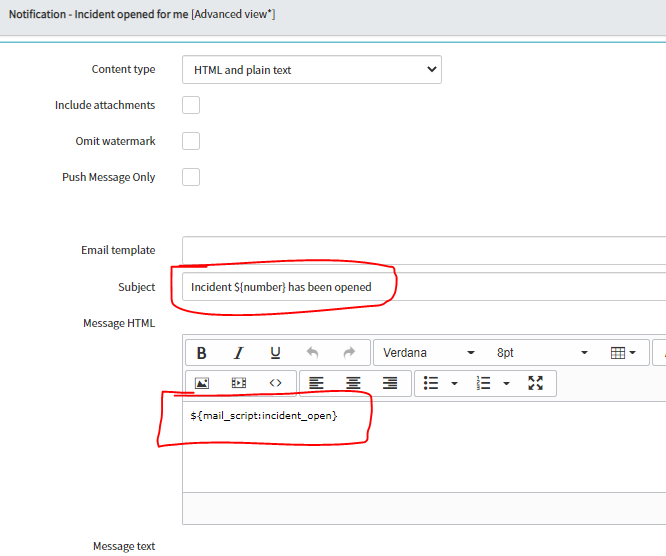Align message text to the right
Viewport: 666px width, 556px height.
pyautogui.click(x=390, y=383)
